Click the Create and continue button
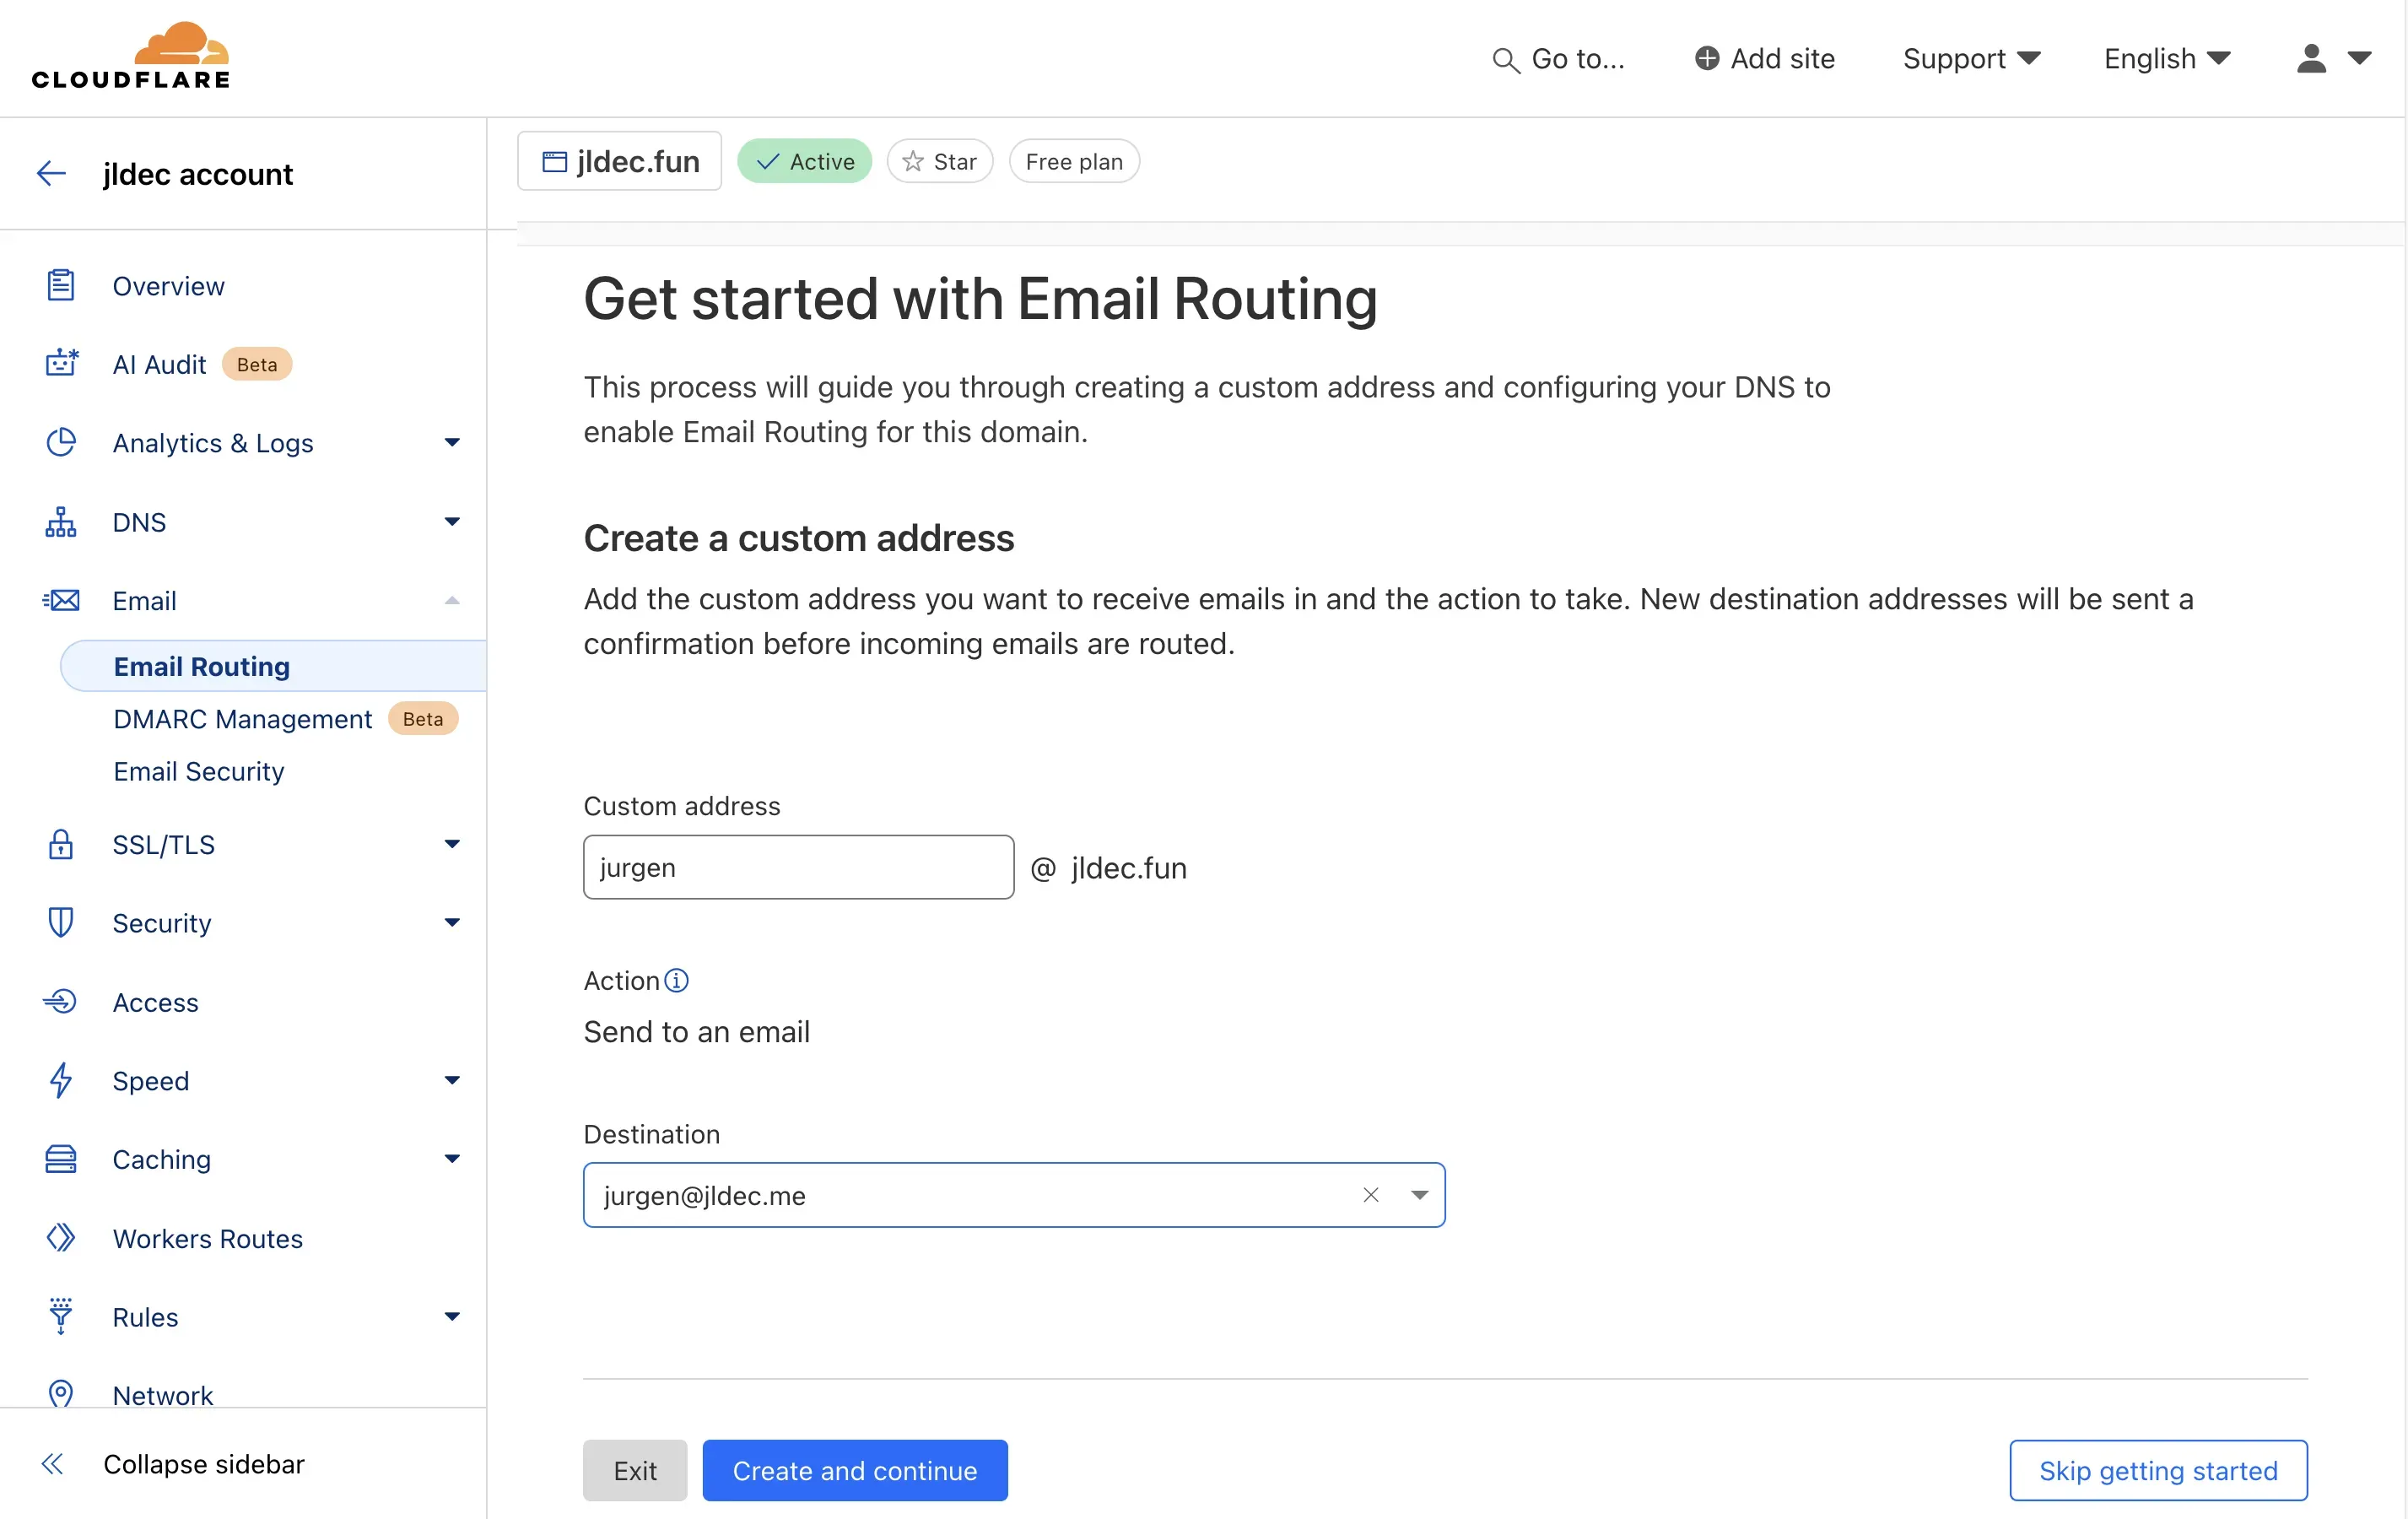 pyautogui.click(x=855, y=1470)
